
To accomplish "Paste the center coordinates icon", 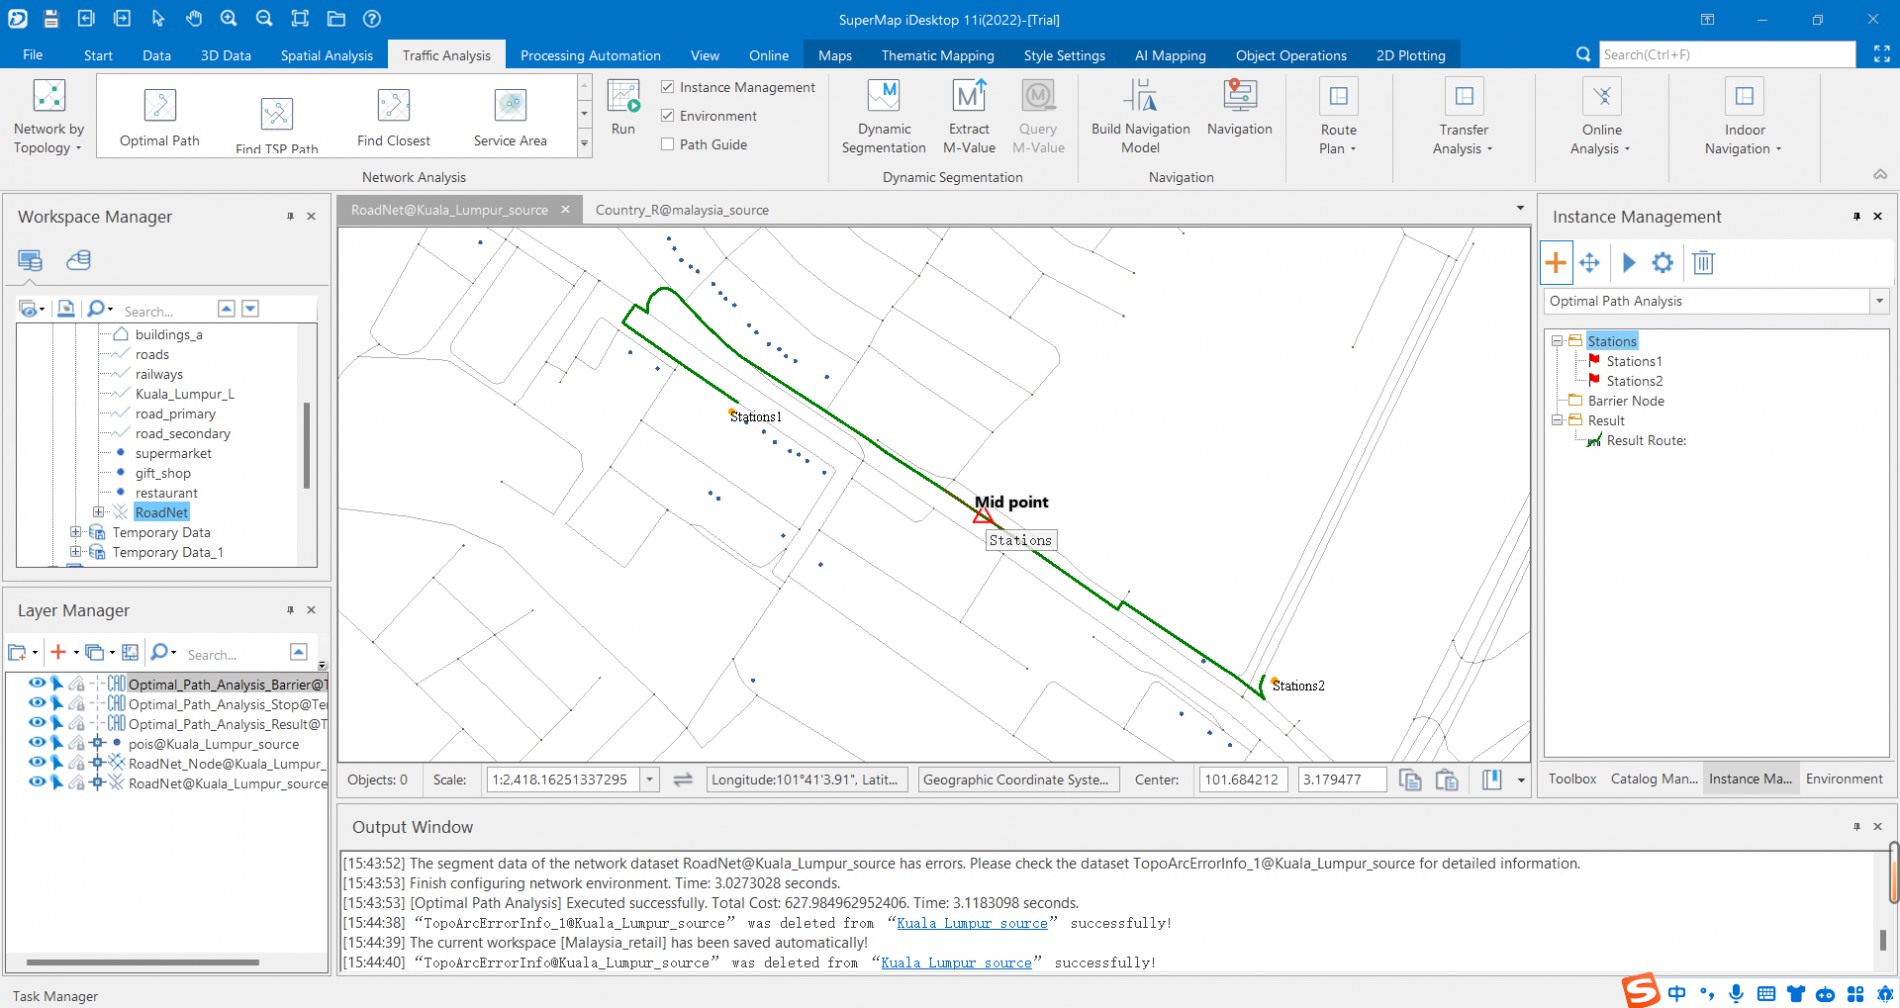I will [x=1447, y=780].
